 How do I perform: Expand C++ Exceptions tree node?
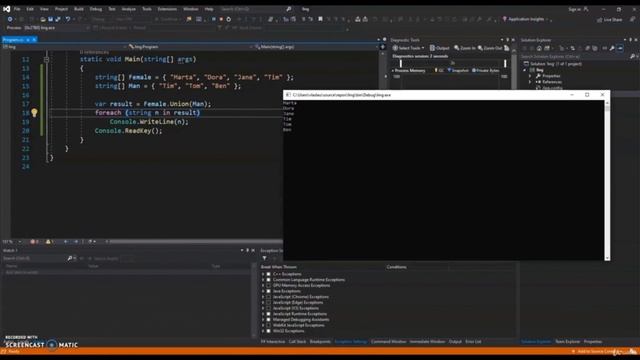click(263, 274)
